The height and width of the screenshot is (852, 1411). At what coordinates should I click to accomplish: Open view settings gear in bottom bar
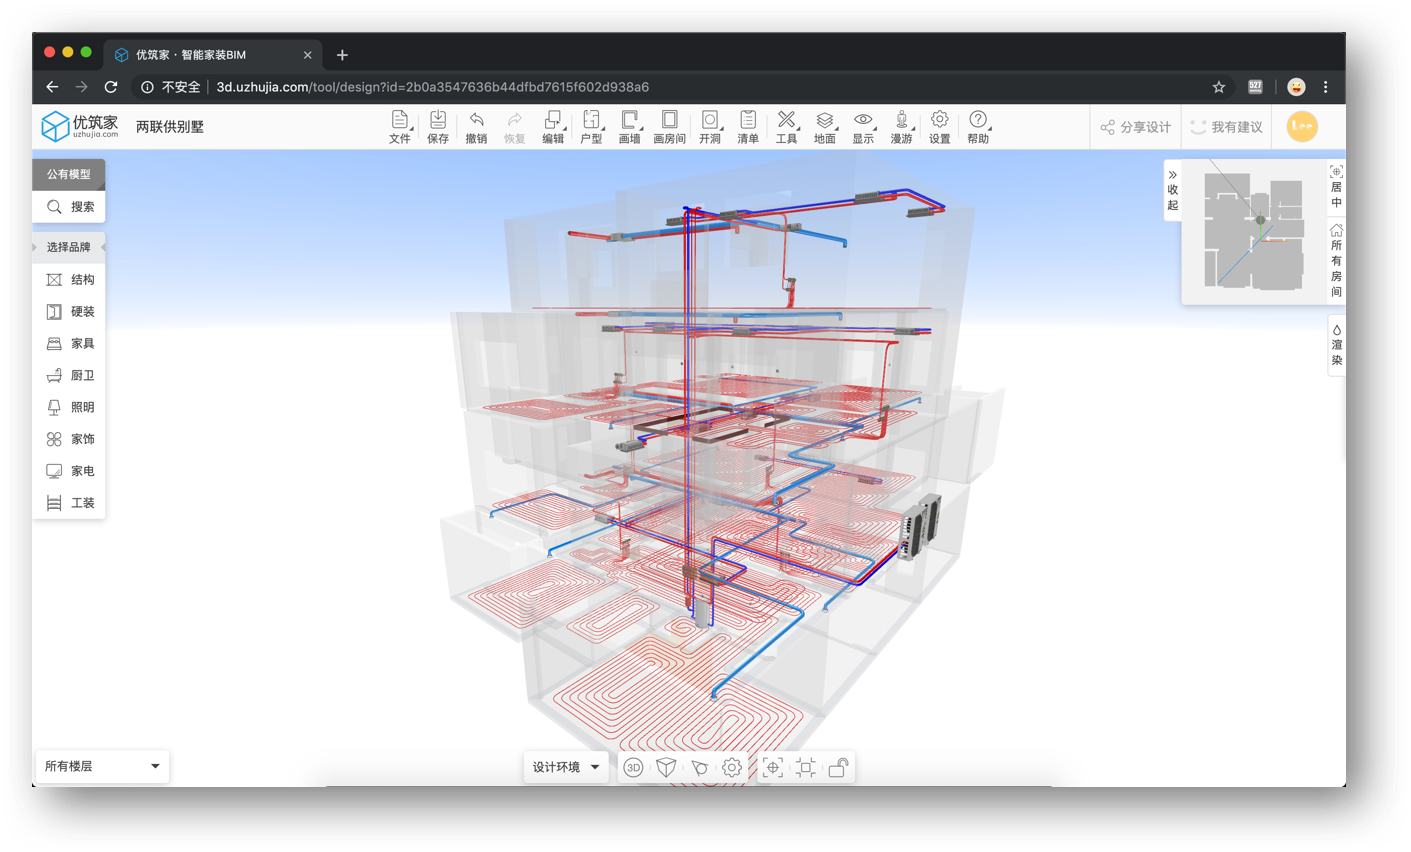[x=732, y=768]
